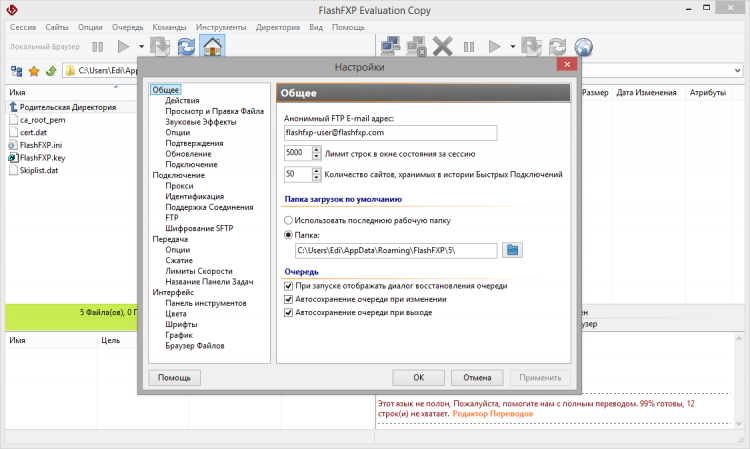The image size is (750, 449).
Task: Click the local browser pause icon
Action: click(x=98, y=47)
